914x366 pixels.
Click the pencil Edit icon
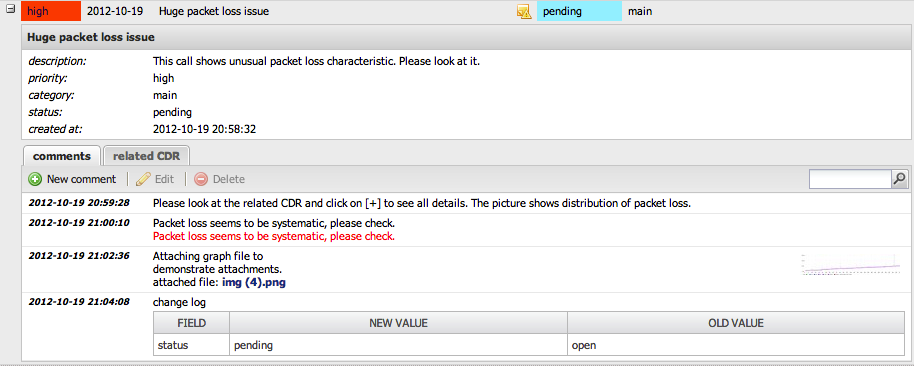(x=143, y=179)
